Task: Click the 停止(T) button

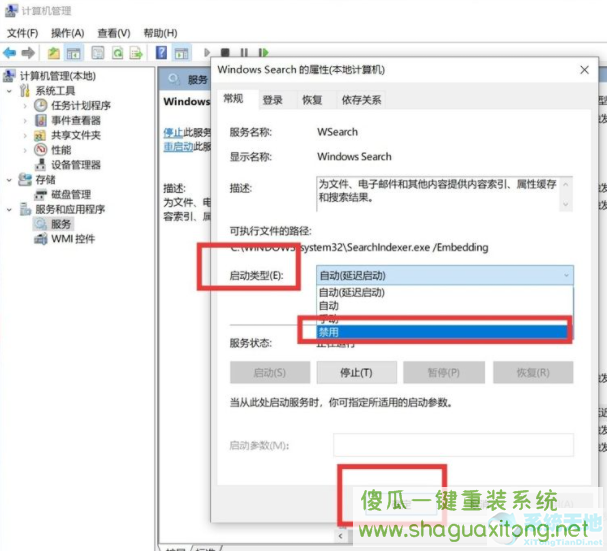Action: [x=357, y=372]
